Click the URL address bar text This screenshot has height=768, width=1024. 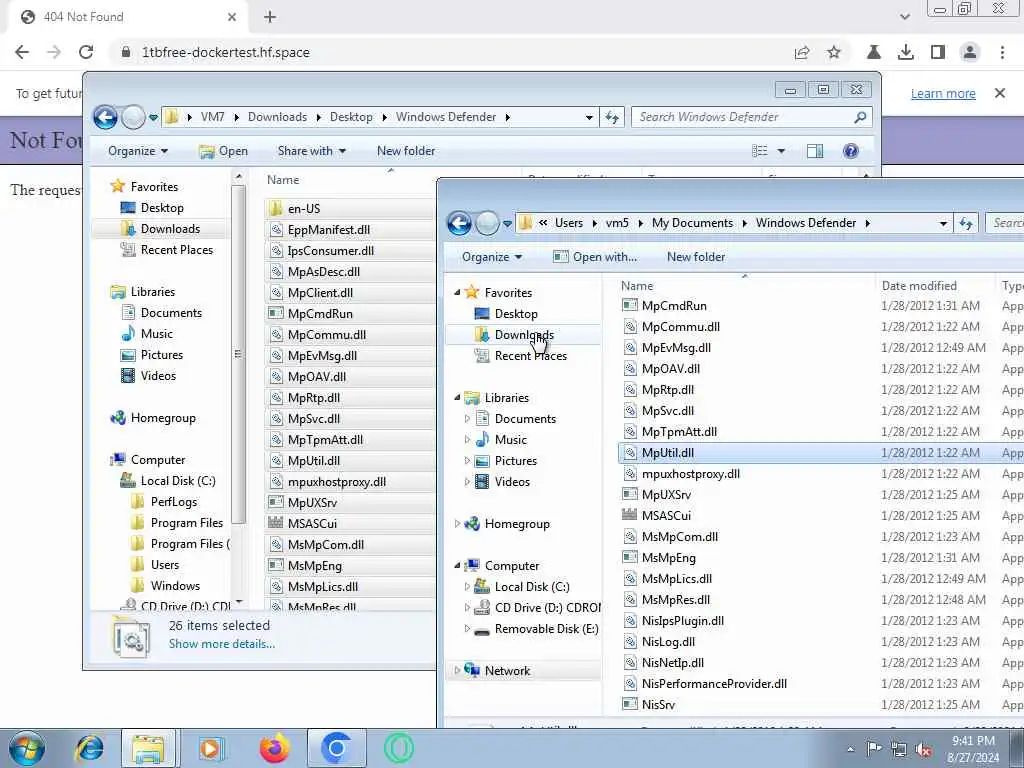pos(226,52)
